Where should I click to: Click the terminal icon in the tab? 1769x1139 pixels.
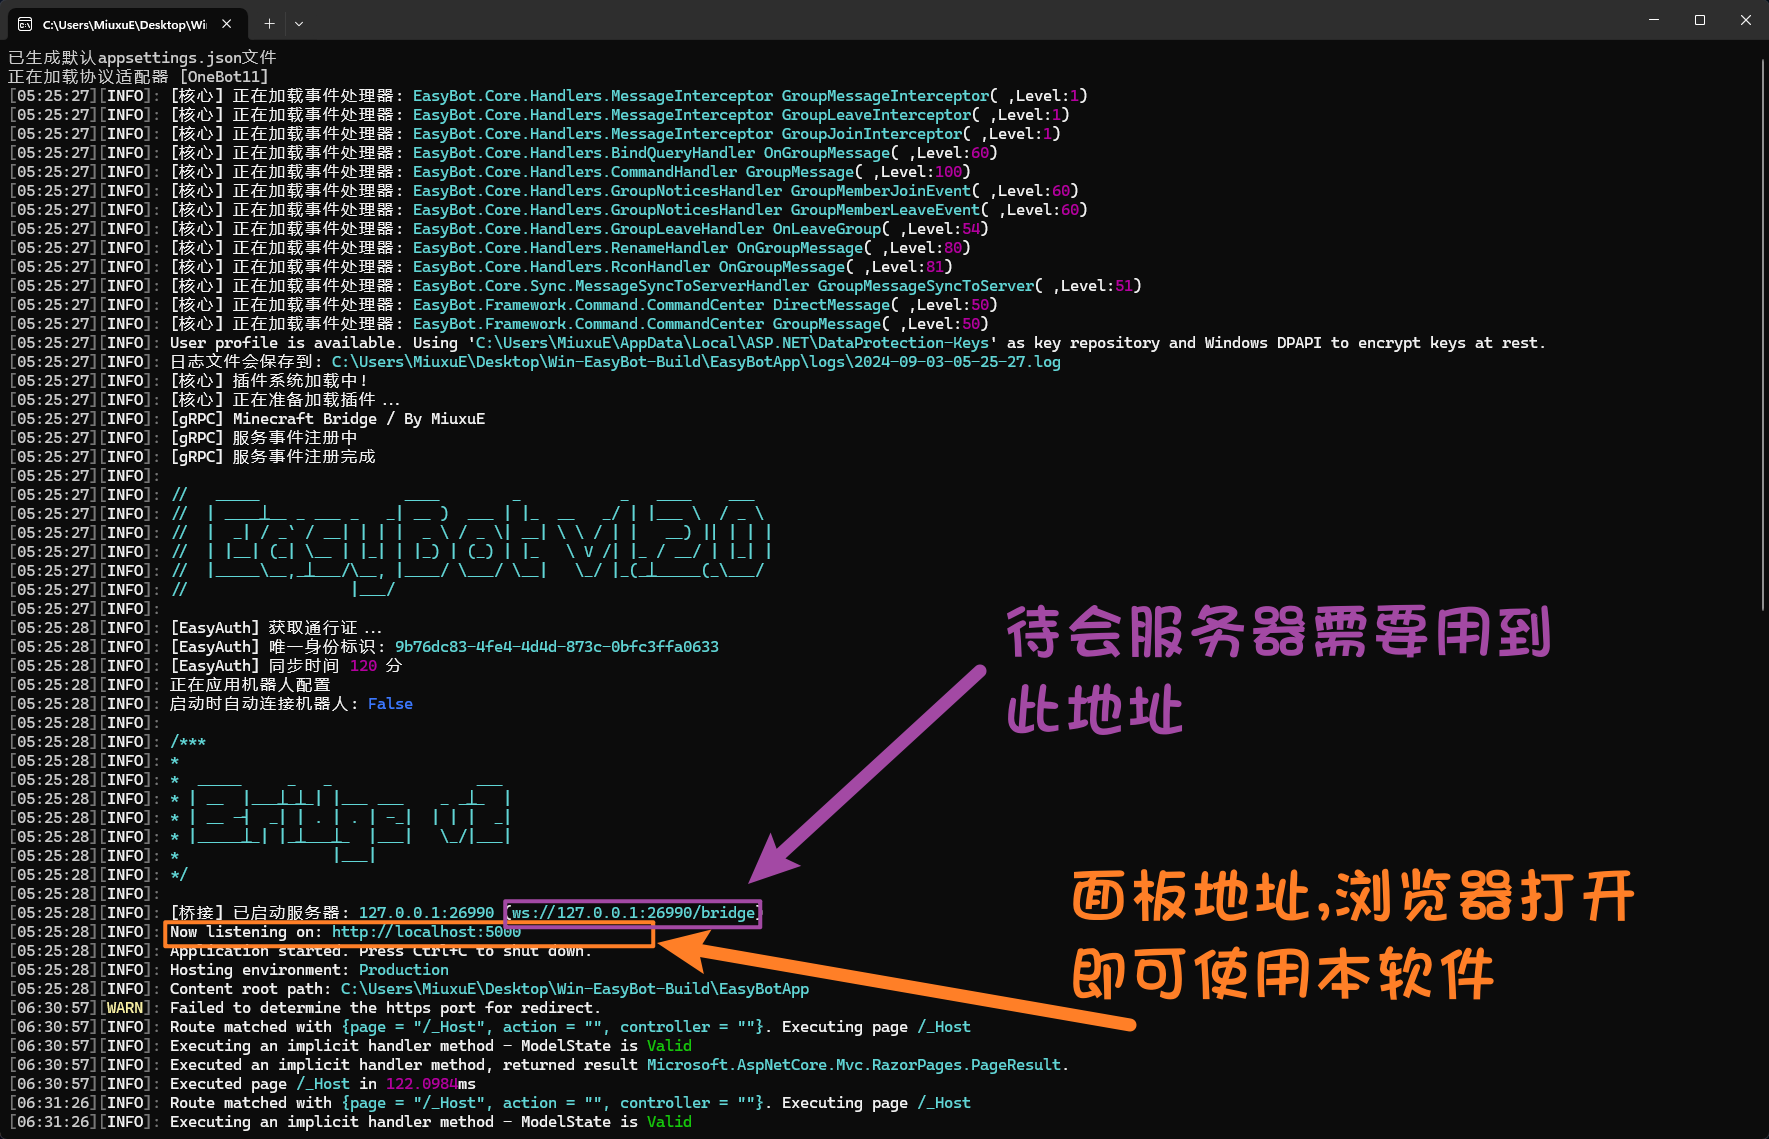25,23
